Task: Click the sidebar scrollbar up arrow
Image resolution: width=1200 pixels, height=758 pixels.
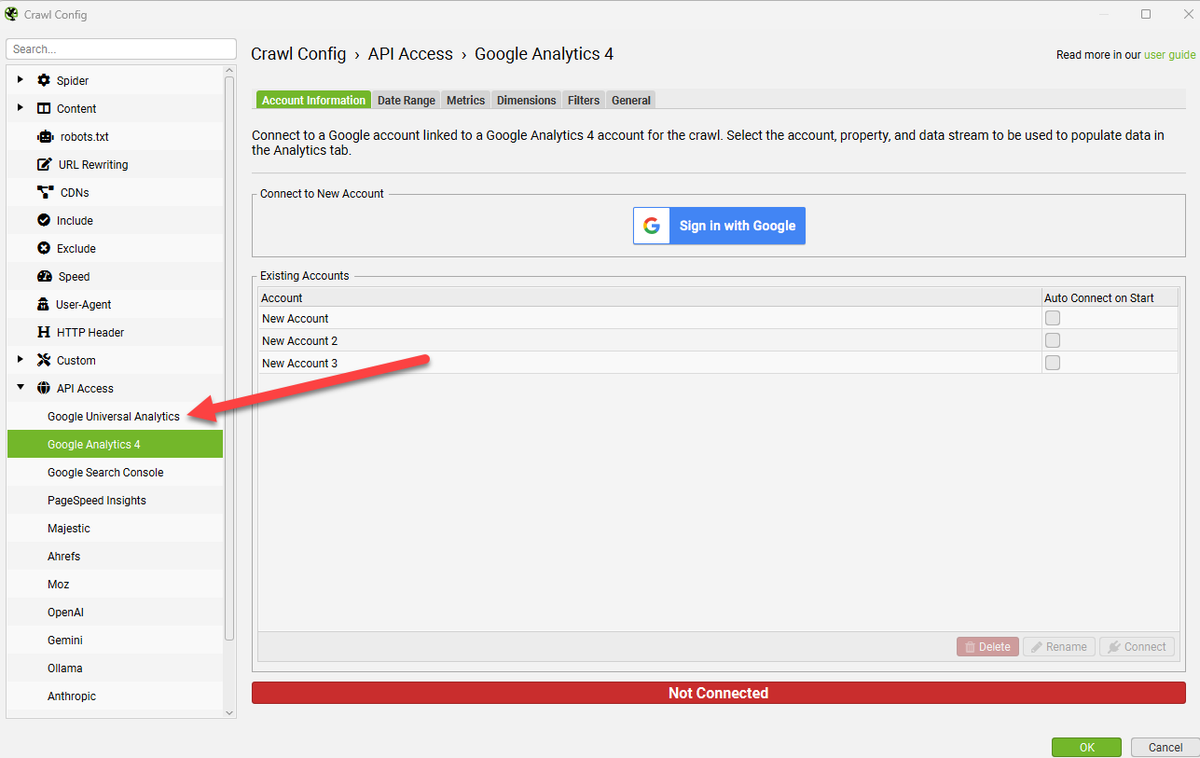Action: point(229,69)
